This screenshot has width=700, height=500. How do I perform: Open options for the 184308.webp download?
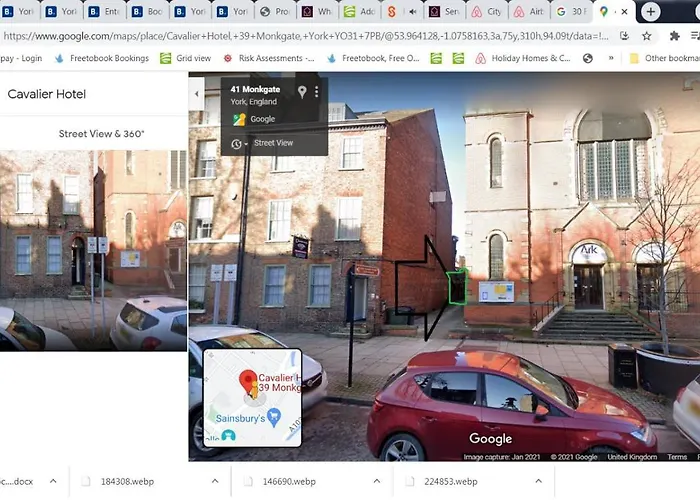215,481
